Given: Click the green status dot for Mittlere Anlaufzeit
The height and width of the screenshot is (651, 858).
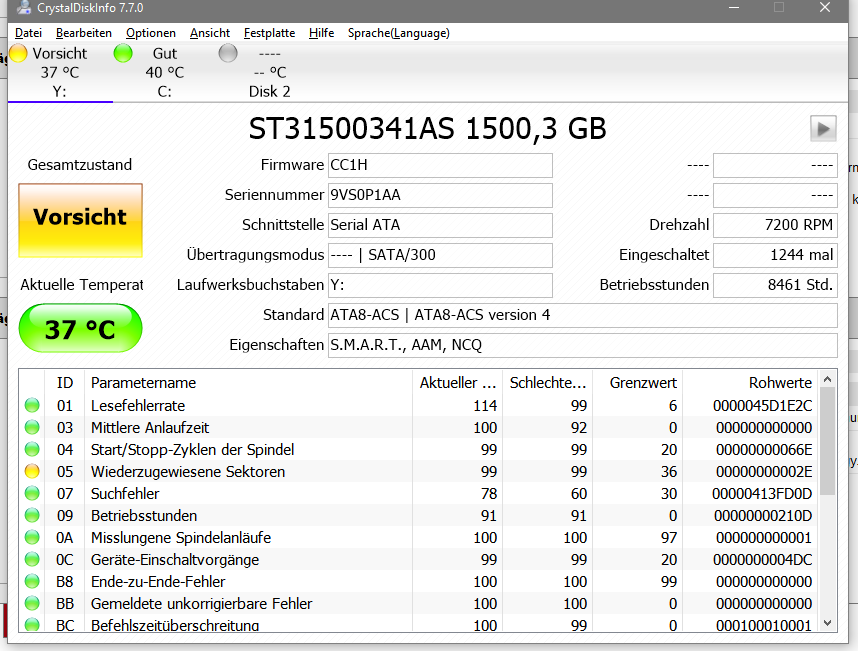Looking at the screenshot, I should pyautogui.click(x=32, y=427).
